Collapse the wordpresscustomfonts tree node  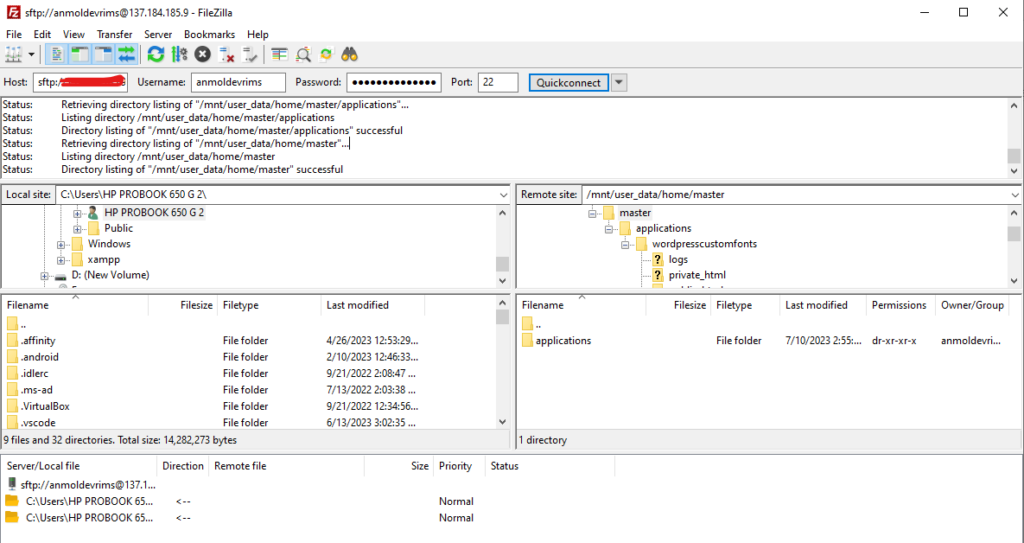point(625,244)
